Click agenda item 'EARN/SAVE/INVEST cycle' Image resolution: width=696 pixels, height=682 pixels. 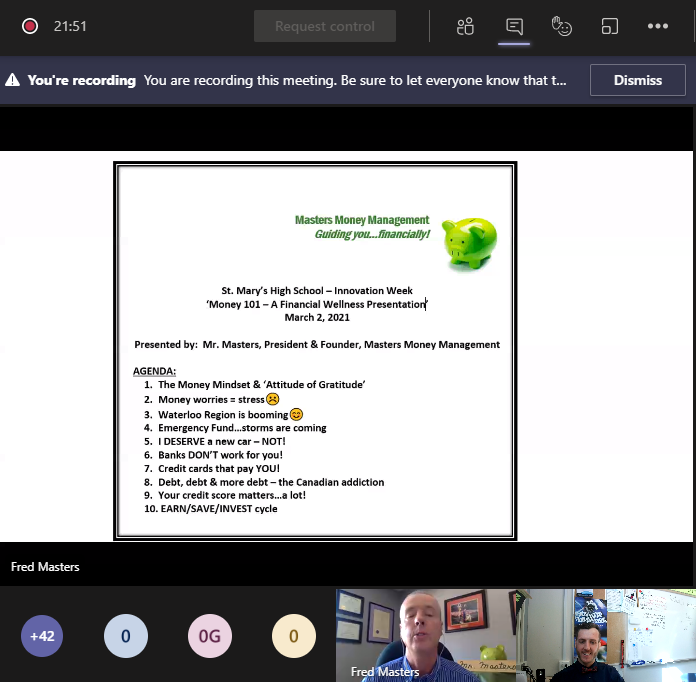pos(219,509)
